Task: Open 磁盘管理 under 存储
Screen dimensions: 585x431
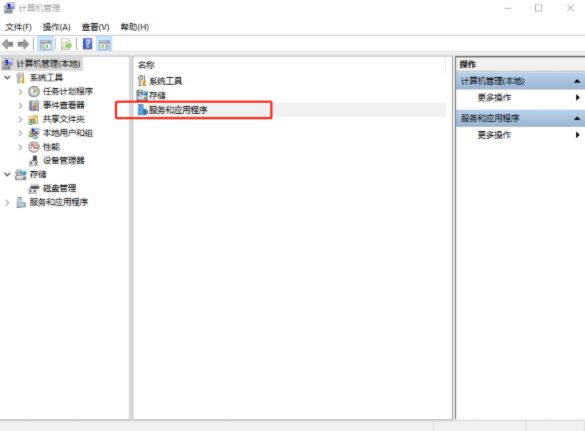Action: click(60, 188)
